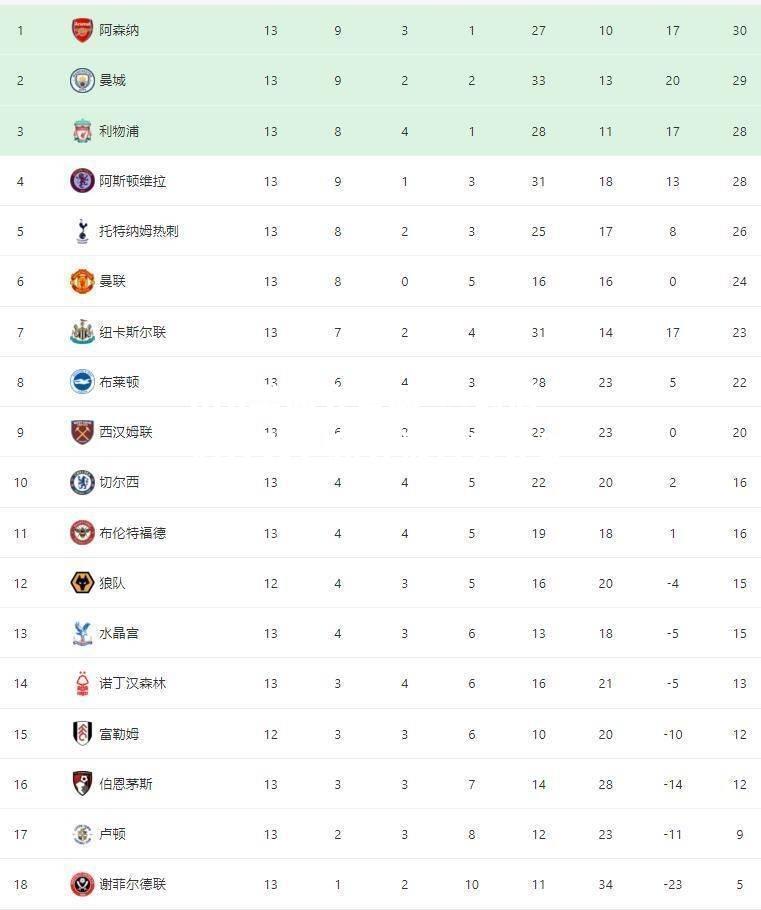Click Arsenal's 30 points value
The height and width of the screenshot is (910, 761).
[x=739, y=30]
